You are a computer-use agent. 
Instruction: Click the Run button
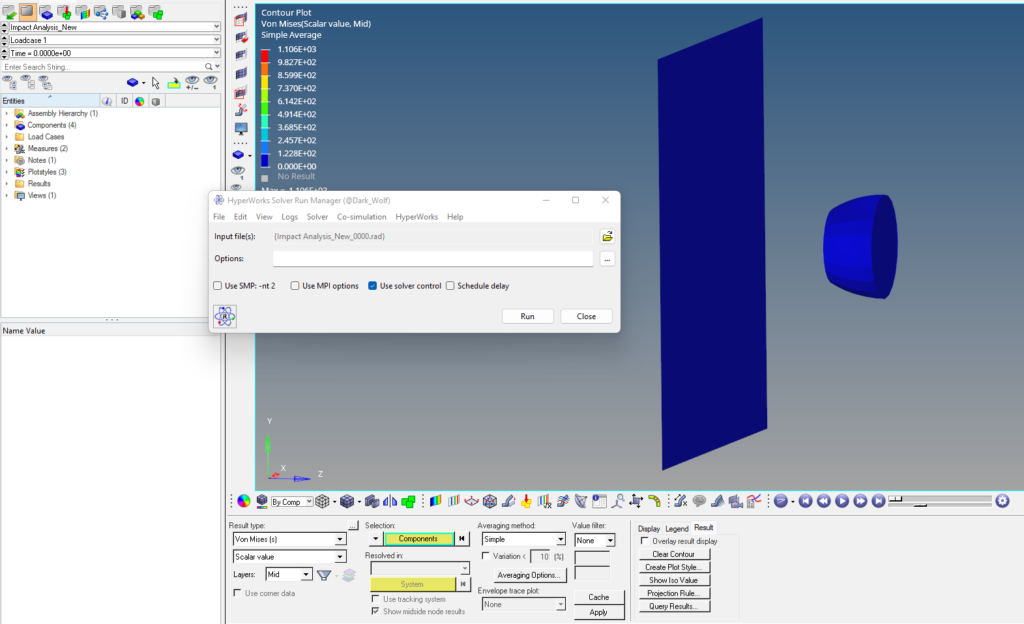[x=528, y=317]
